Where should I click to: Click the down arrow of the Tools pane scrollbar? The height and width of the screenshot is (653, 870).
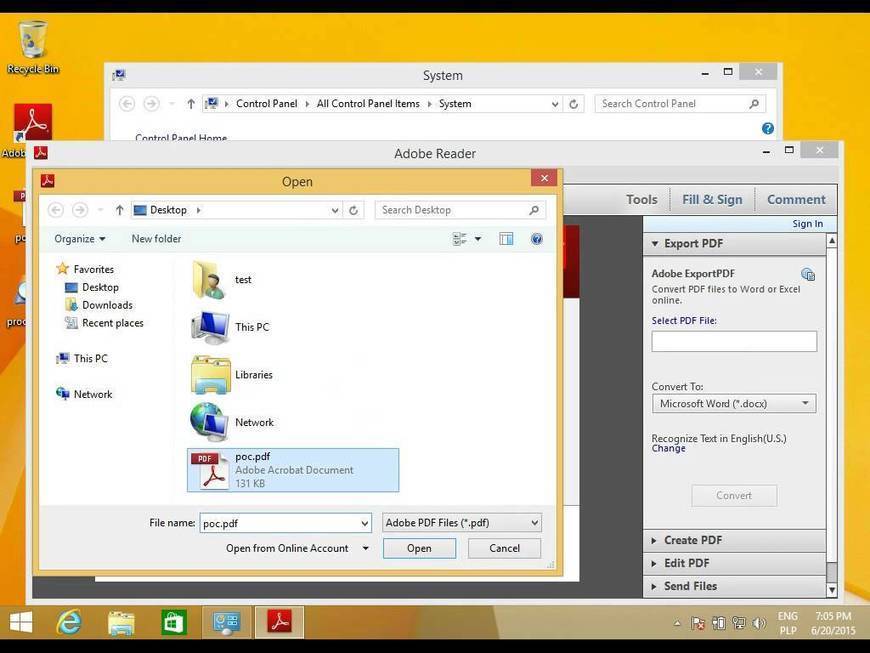pyautogui.click(x=832, y=589)
